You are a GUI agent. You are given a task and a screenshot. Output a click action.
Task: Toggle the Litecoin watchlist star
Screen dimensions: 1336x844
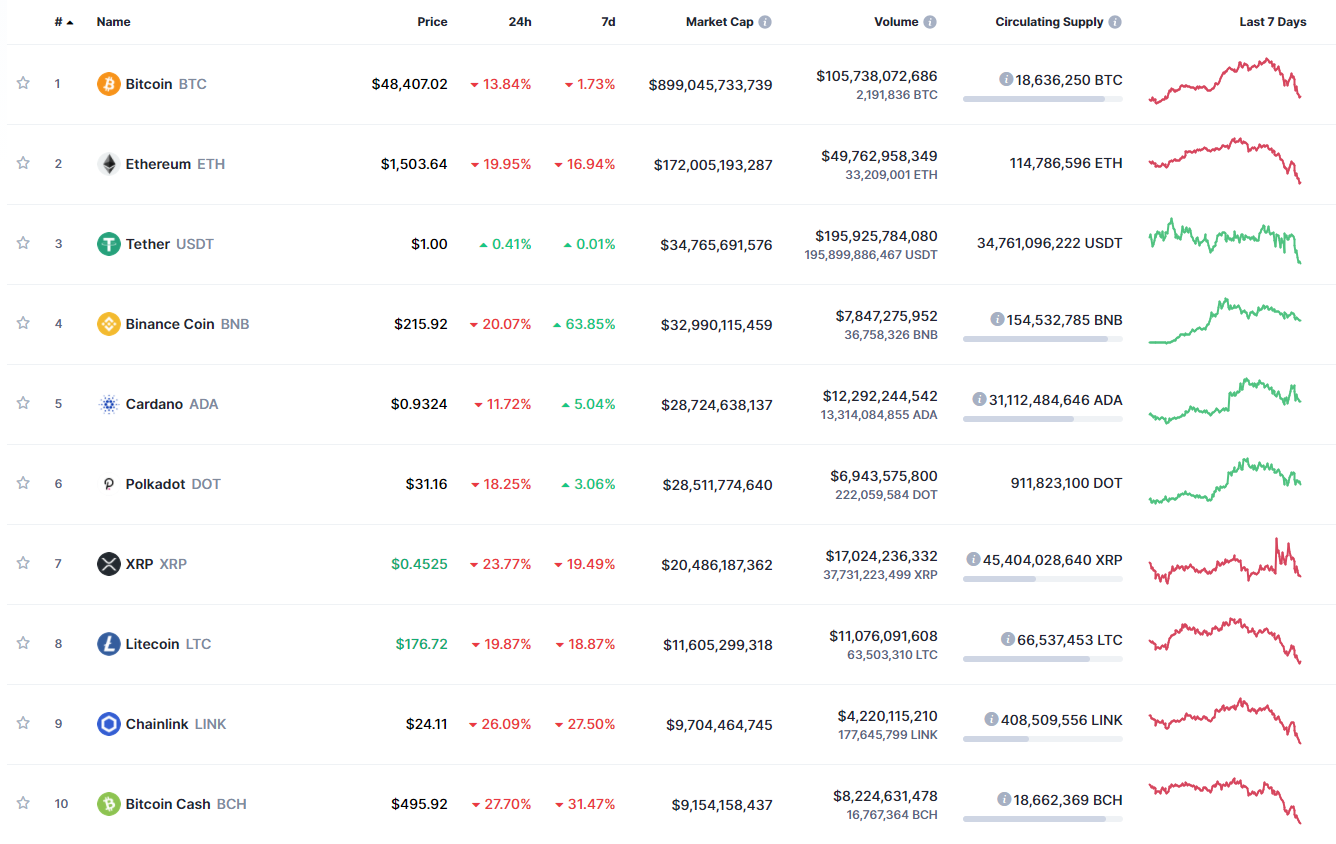(23, 643)
